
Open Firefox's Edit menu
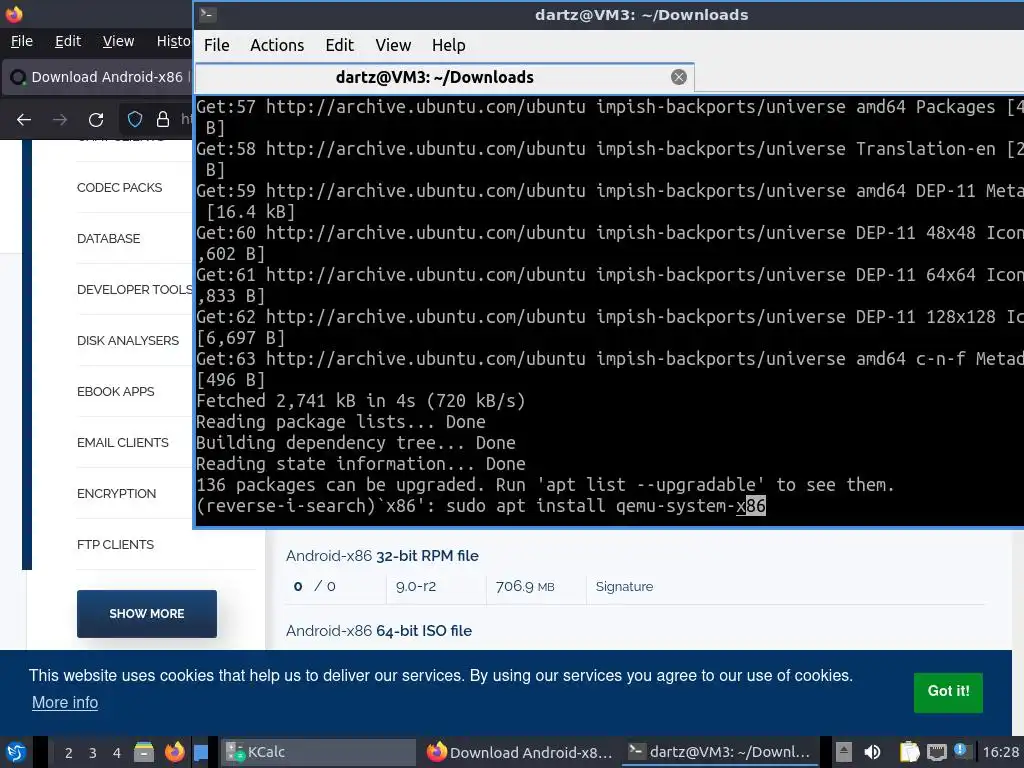(x=68, y=41)
